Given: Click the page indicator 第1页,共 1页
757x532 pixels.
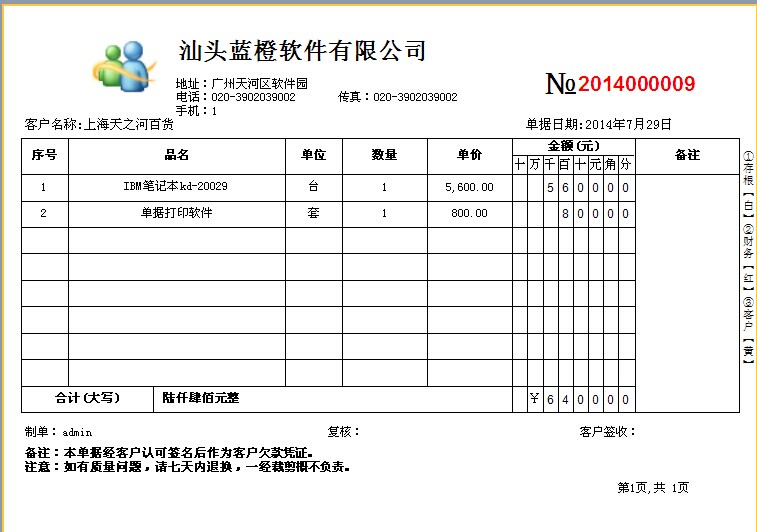Looking at the screenshot, I should tap(653, 488).
